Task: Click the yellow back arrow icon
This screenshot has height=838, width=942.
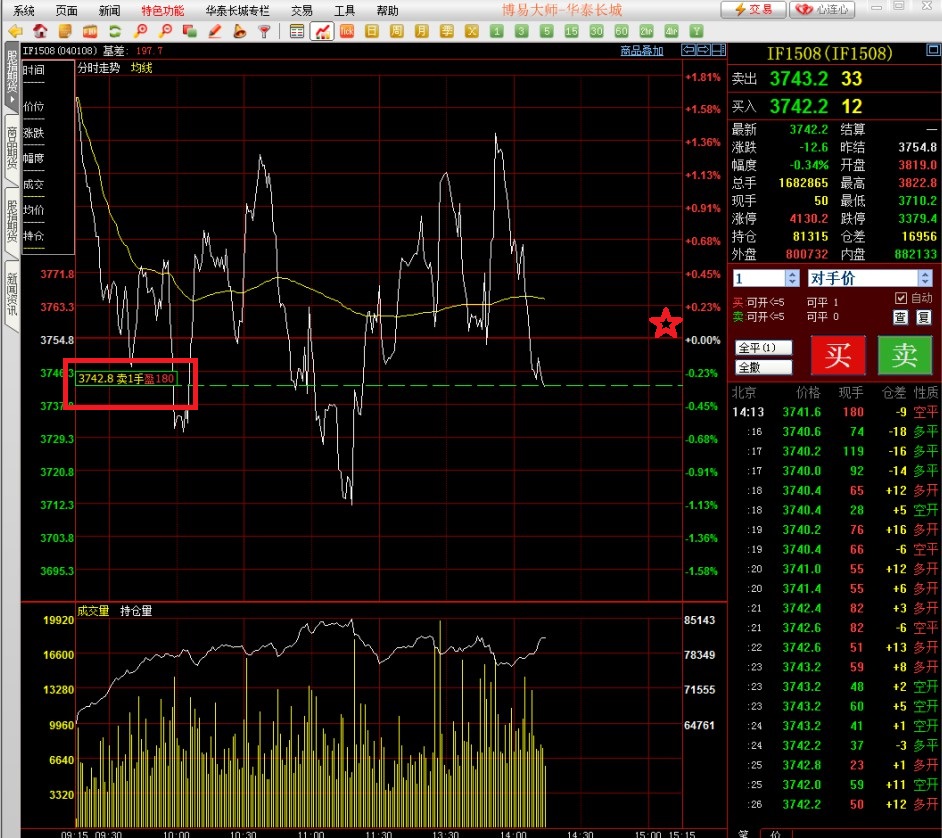Action: 15,31
